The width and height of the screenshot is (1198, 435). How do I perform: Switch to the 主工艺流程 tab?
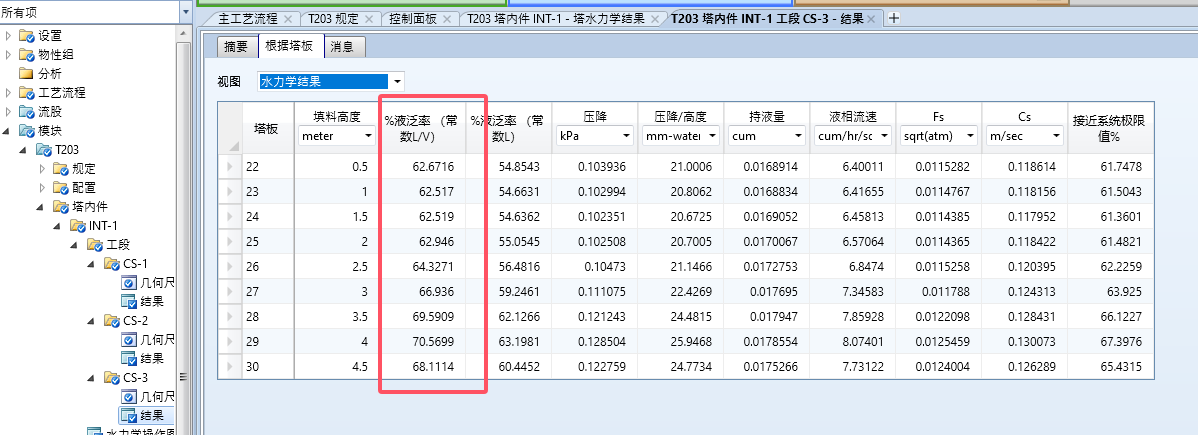click(x=248, y=19)
